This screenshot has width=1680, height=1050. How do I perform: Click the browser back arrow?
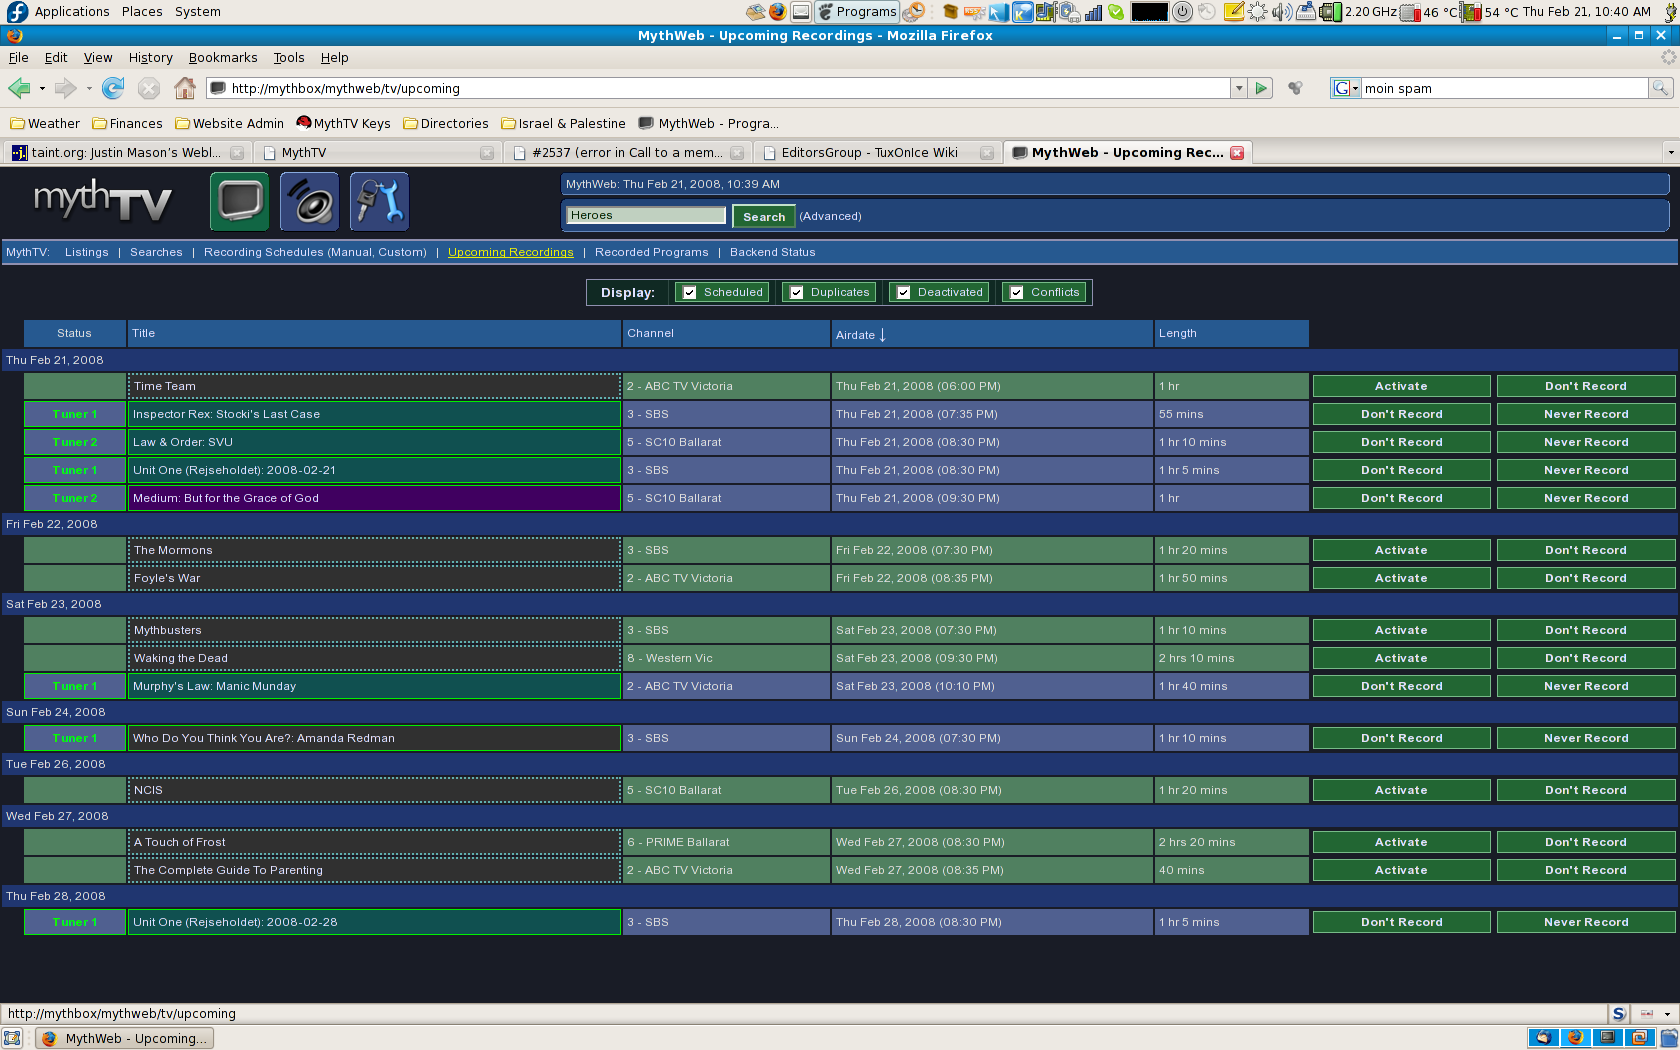19,88
